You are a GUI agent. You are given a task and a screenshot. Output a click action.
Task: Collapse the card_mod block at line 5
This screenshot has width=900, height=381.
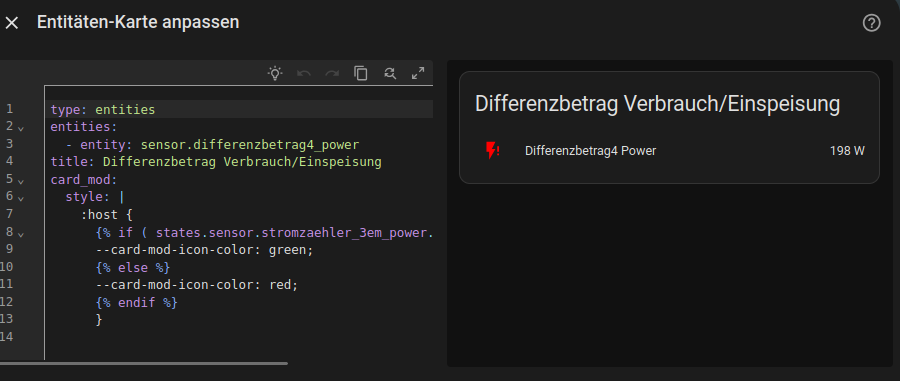click(x=21, y=181)
